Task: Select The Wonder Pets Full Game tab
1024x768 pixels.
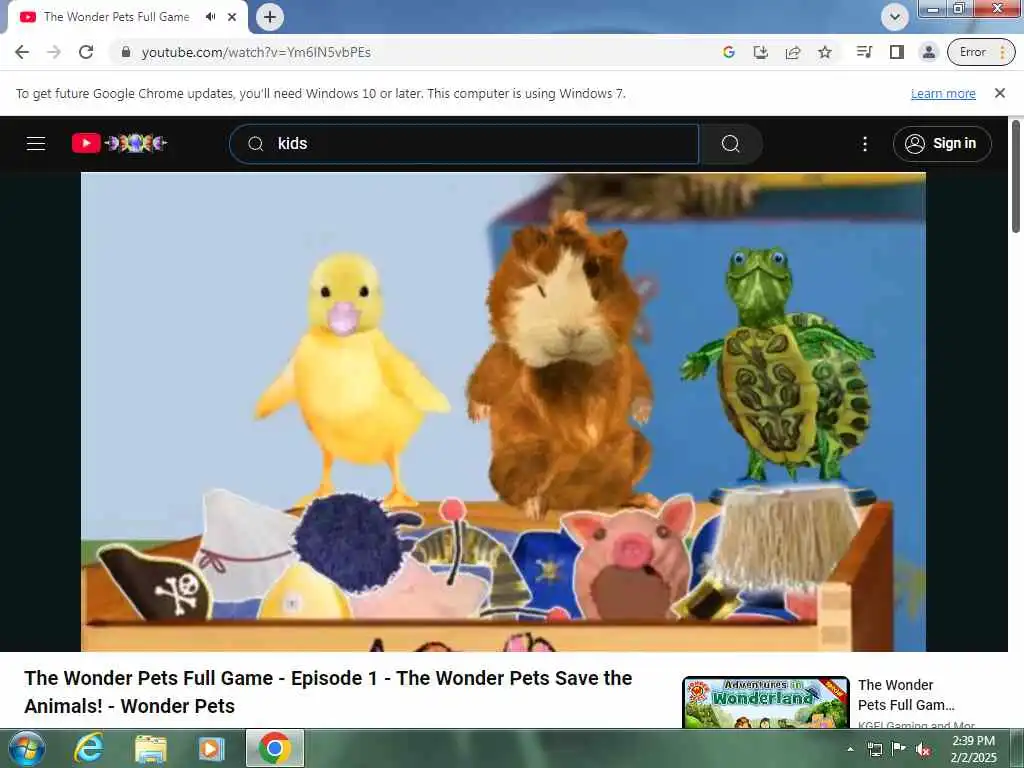Action: point(127,17)
